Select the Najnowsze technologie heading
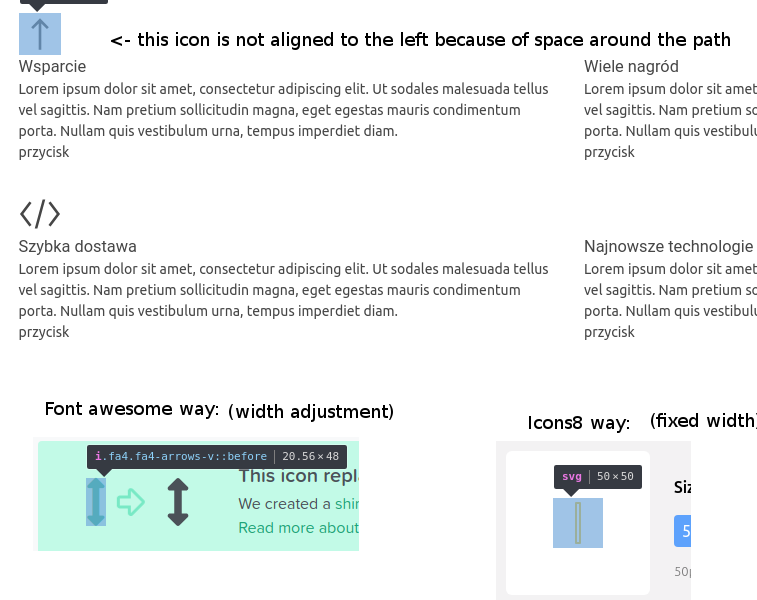The width and height of the screenshot is (757, 600). [669, 246]
